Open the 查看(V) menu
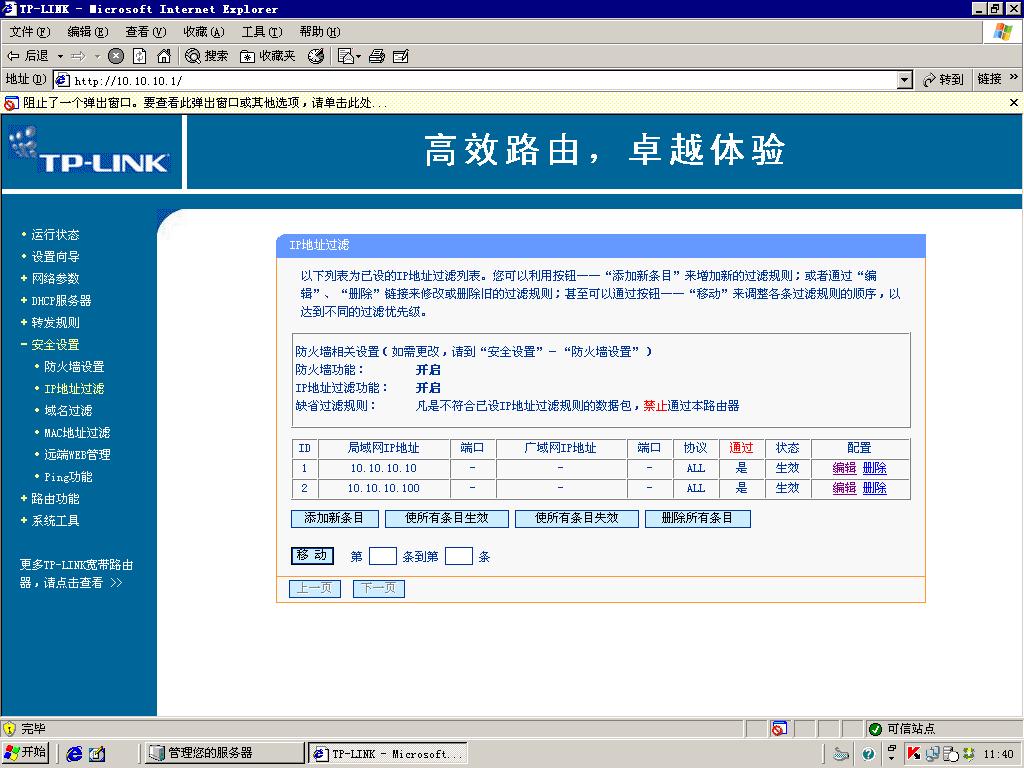The image size is (1024, 768). point(145,32)
